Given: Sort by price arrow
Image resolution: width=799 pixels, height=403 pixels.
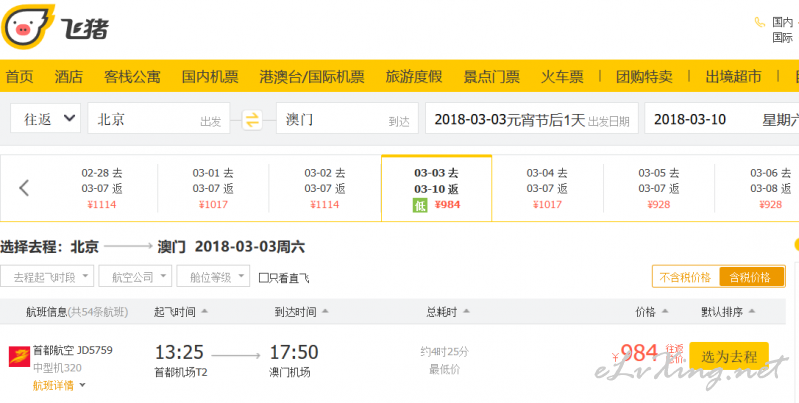Looking at the screenshot, I should [664, 311].
